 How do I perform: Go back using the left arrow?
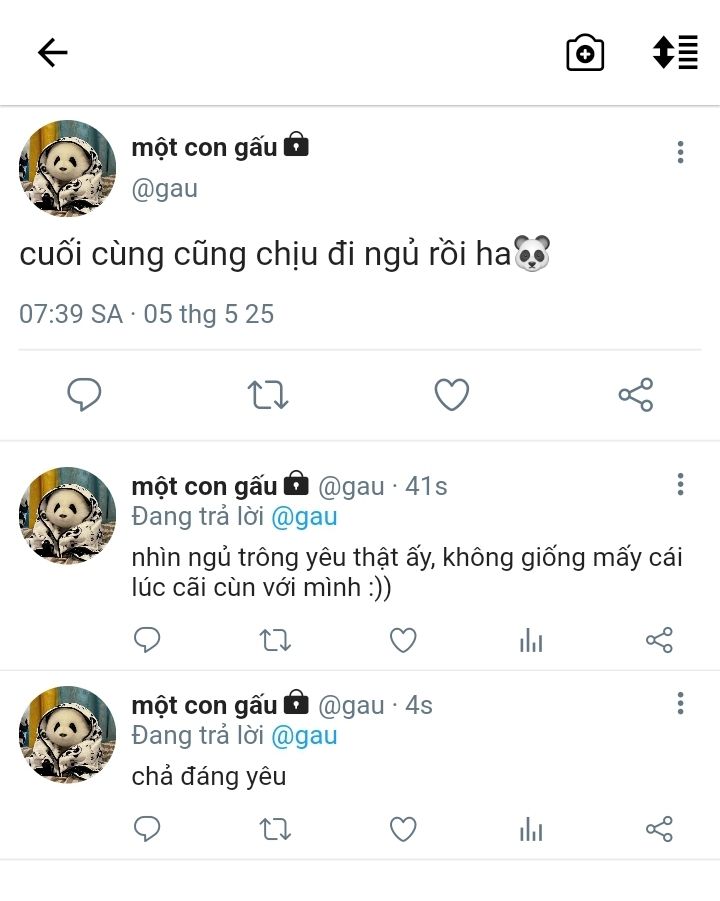click(53, 53)
